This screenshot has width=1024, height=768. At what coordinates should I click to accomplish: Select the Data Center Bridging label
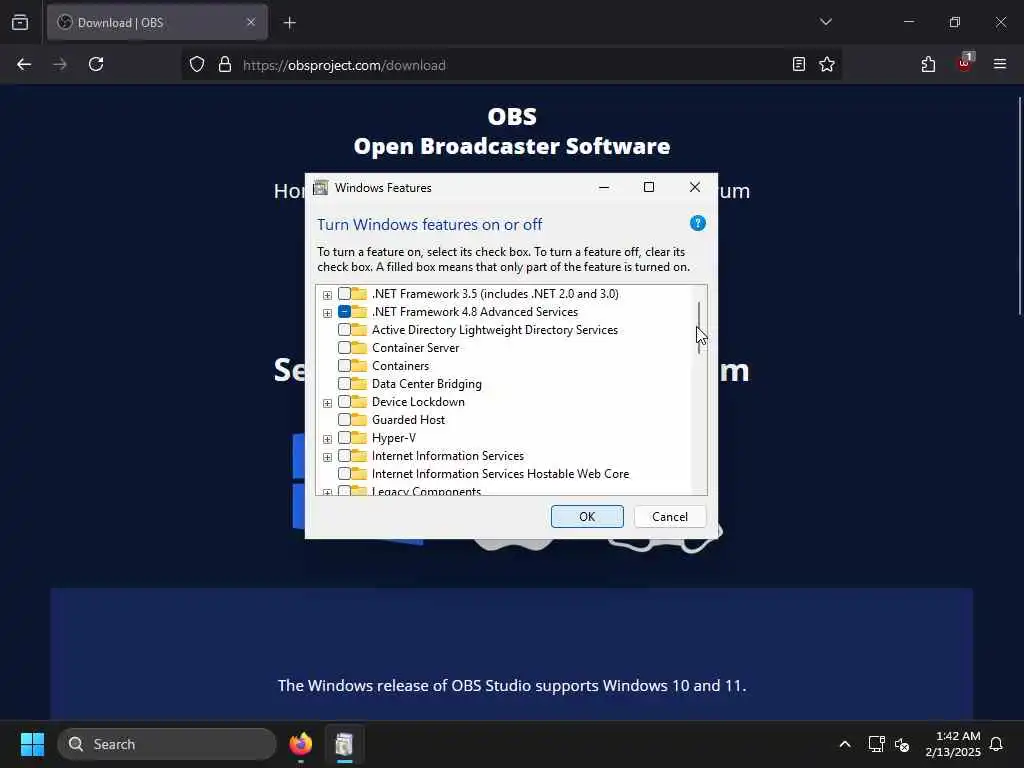(x=426, y=384)
